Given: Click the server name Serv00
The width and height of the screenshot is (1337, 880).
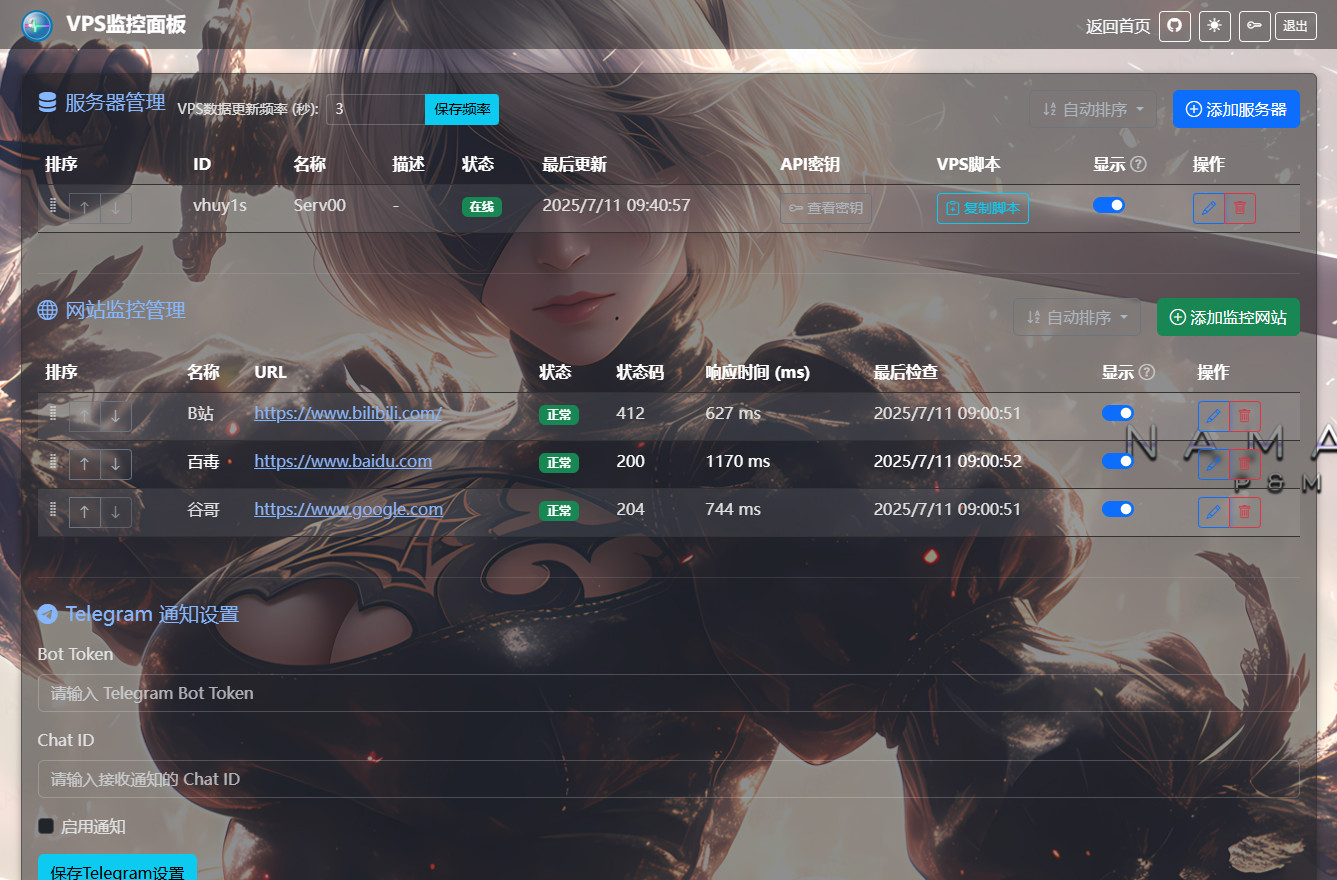Looking at the screenshot, I should click(x=320, y=205).
